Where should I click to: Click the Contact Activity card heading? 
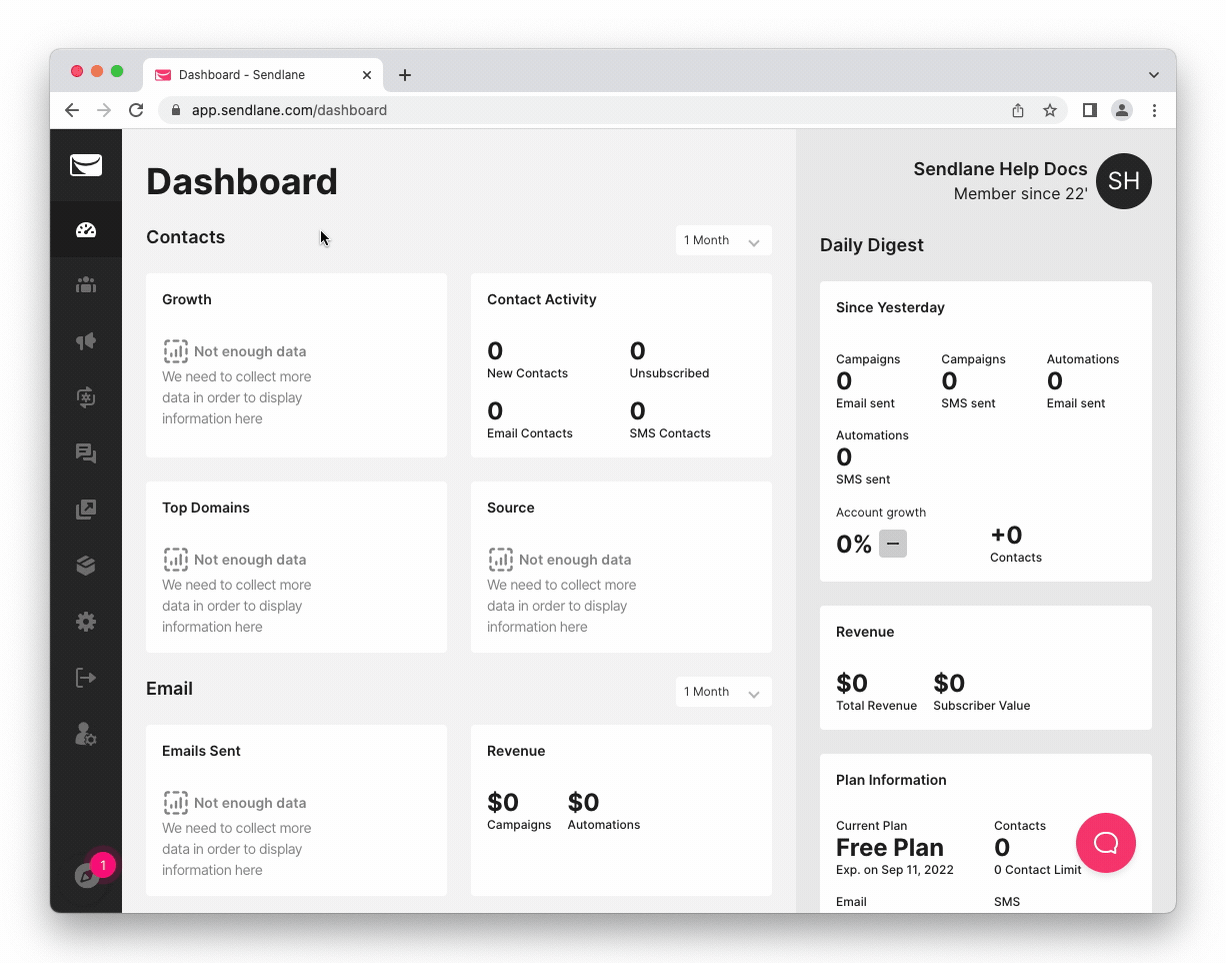click(x=542, y=299)
